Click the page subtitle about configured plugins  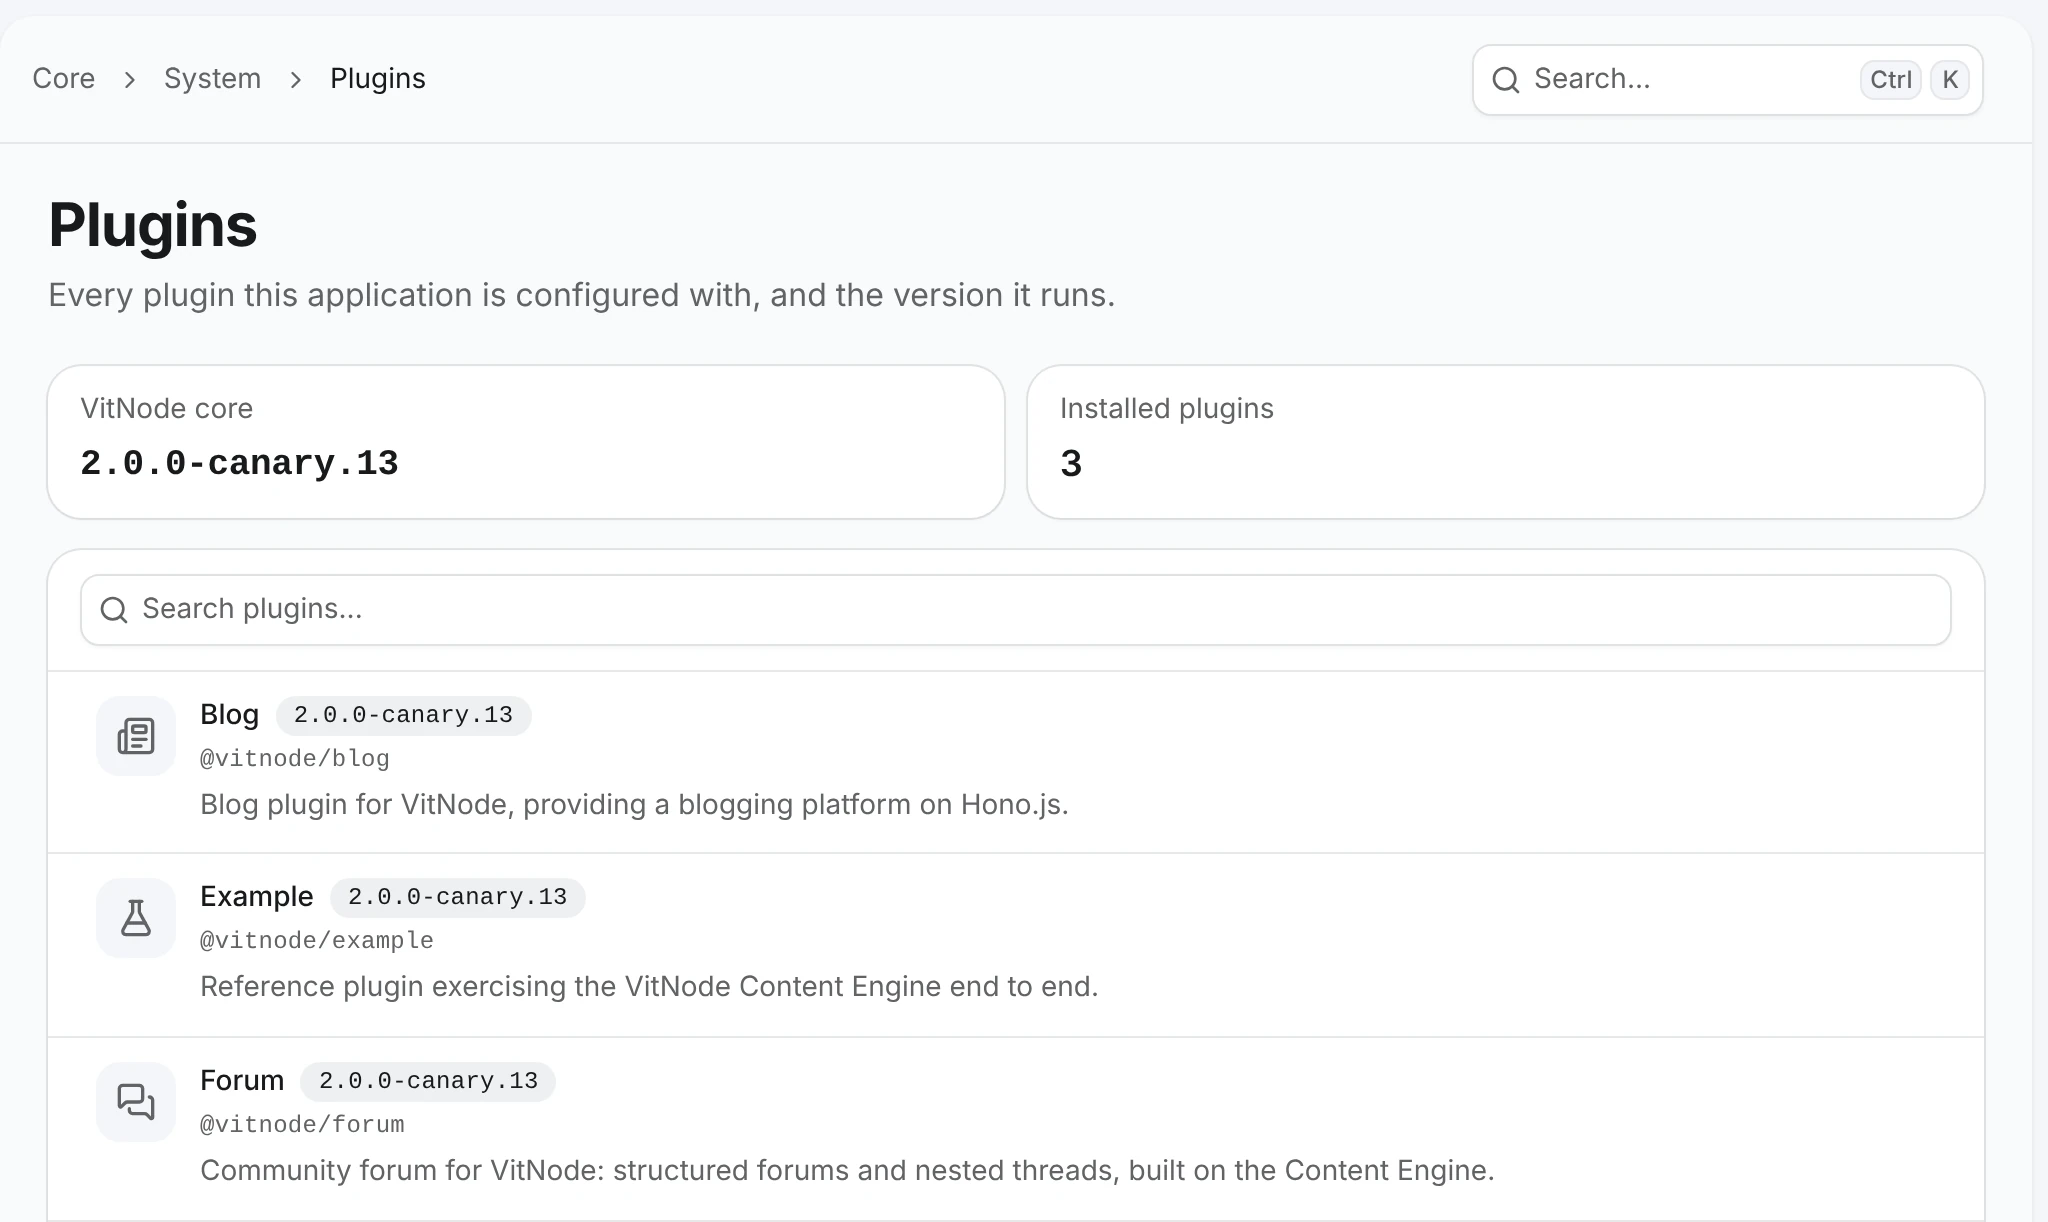(x=582, y=296)
